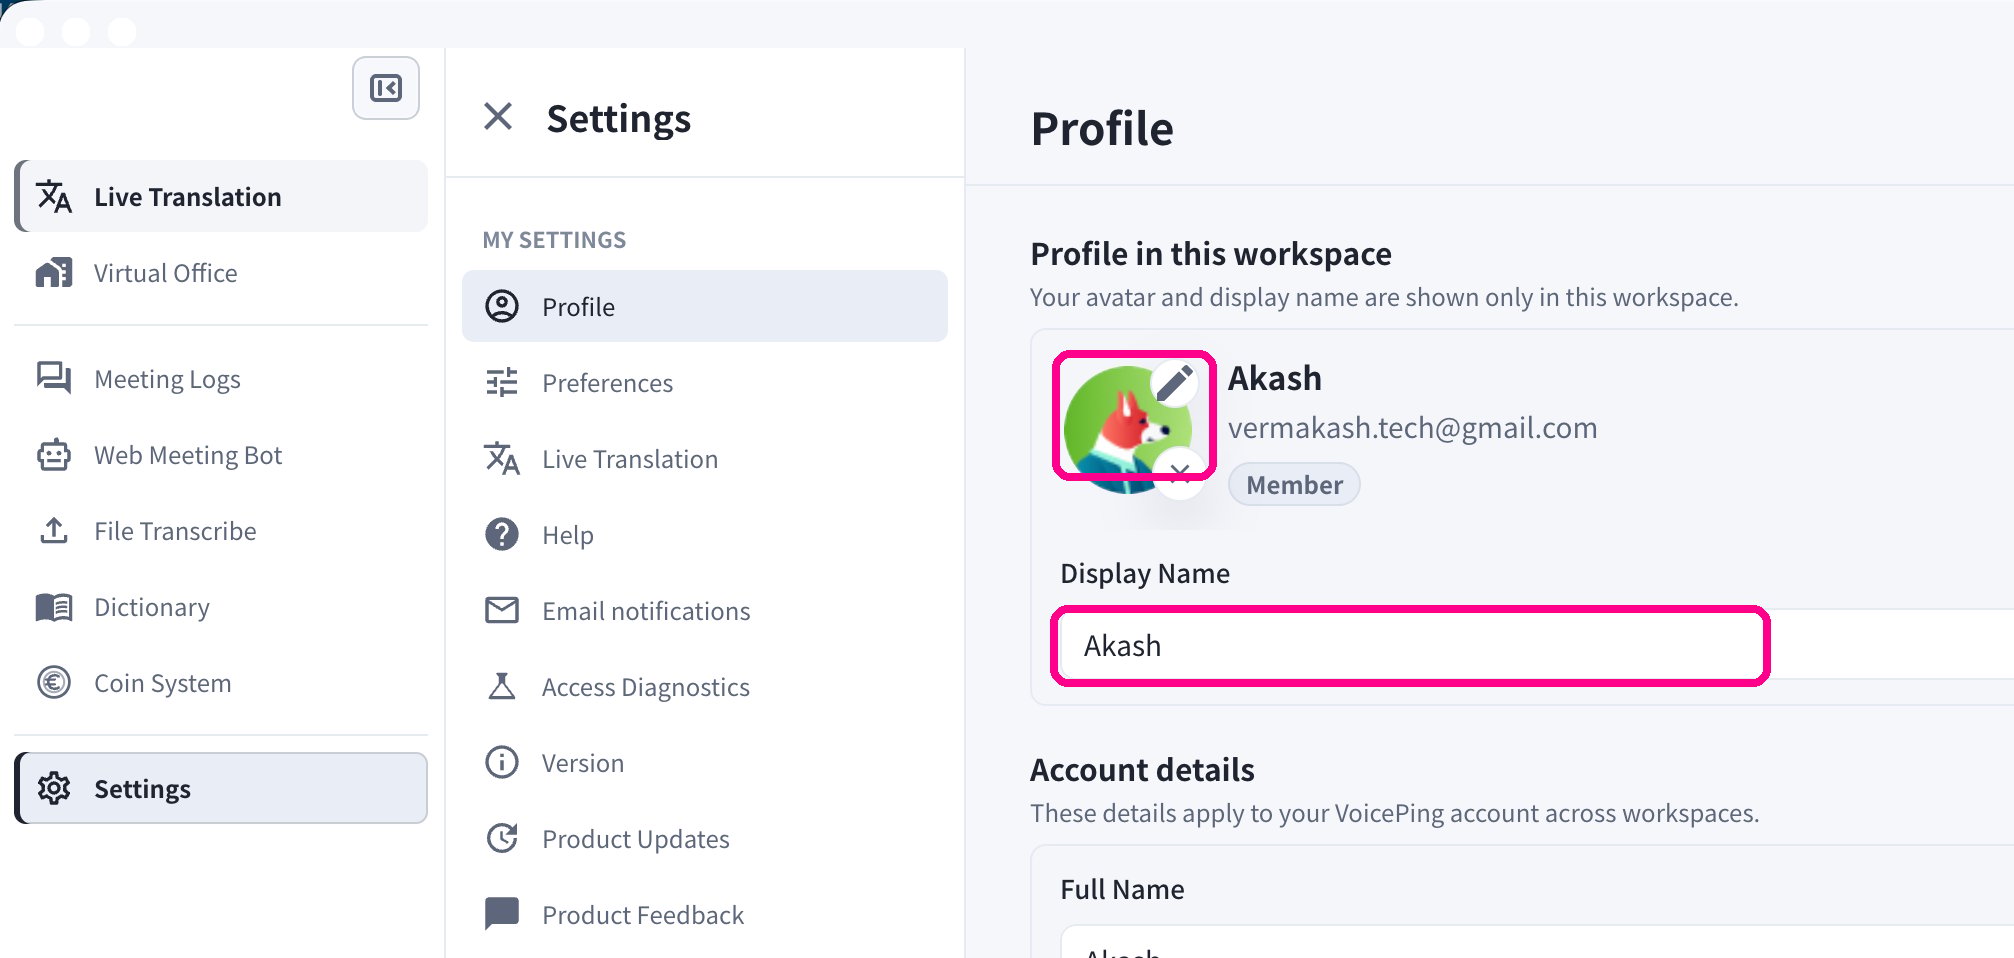
Task: Click the pencil edit avatar icon
Action: pos(1175,383)
